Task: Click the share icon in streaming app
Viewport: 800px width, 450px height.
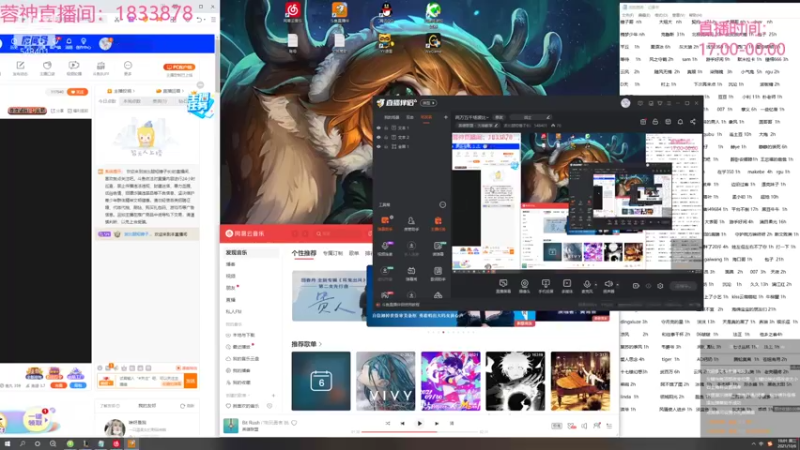Action: point(693,122)
